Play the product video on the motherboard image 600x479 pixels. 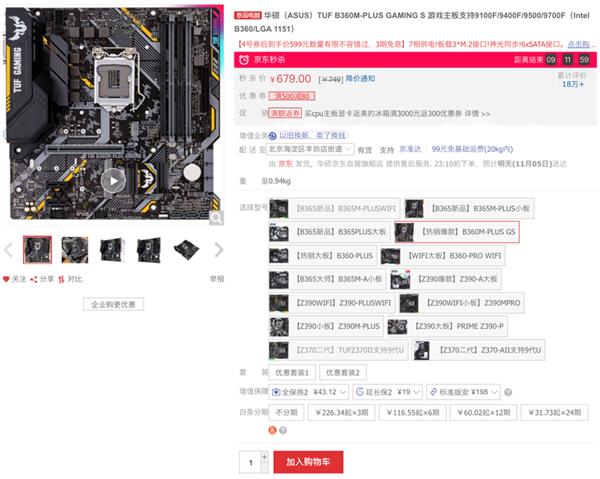tap(113, 181)
